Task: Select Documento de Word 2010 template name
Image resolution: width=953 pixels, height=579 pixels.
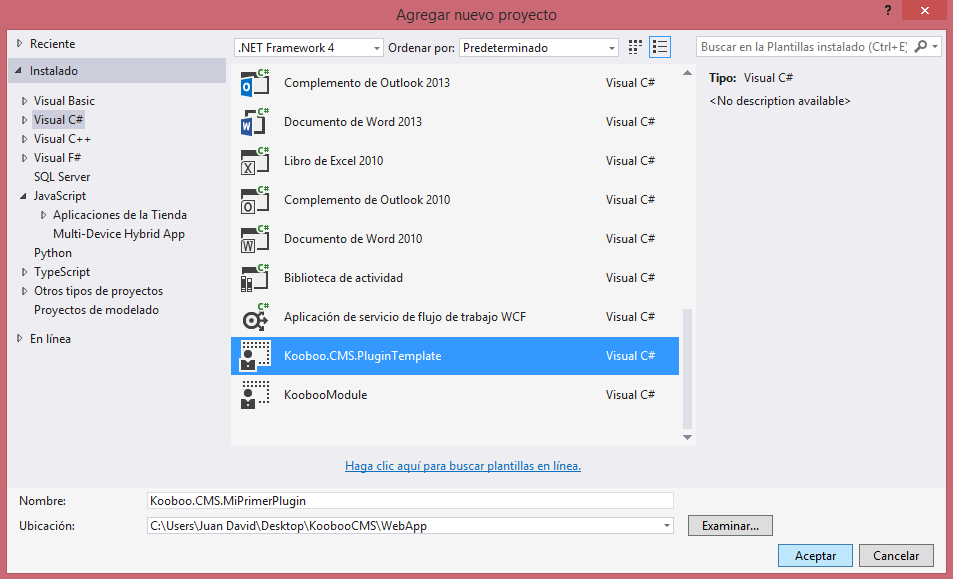Action: pyautogui.click(x=353, y=239)
